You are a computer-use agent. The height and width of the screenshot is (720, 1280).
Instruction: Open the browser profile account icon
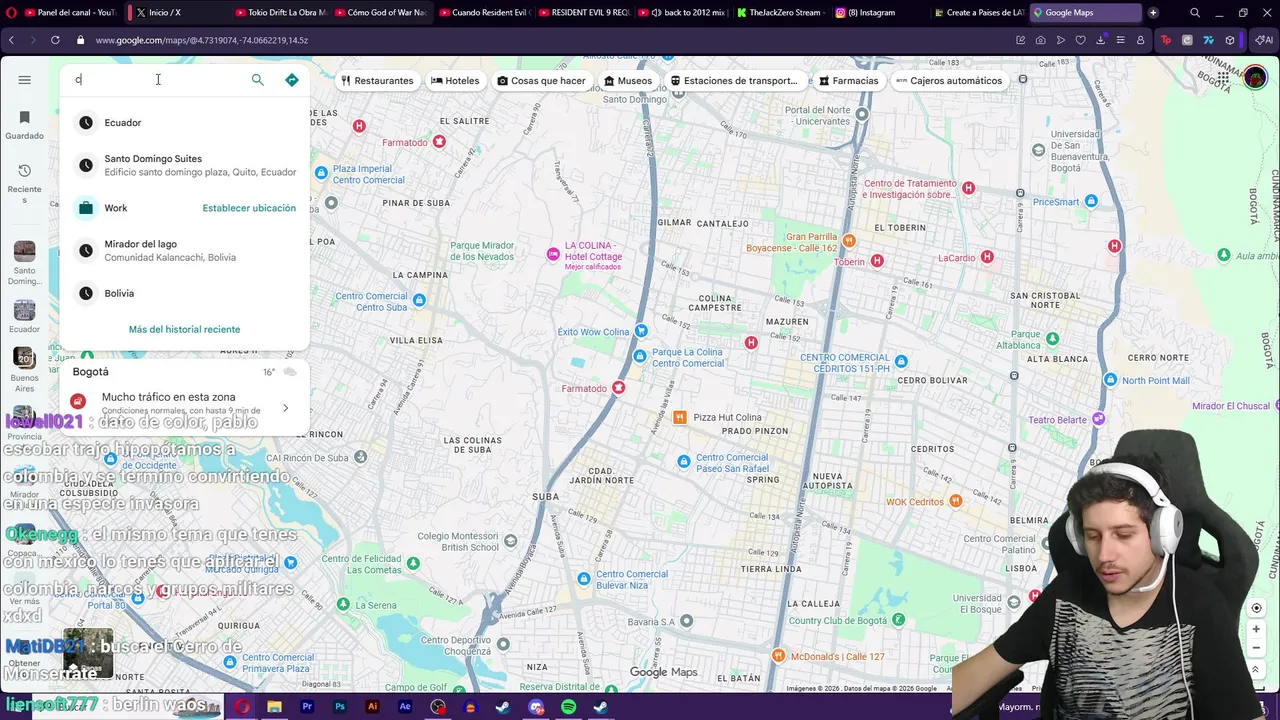1140,40
